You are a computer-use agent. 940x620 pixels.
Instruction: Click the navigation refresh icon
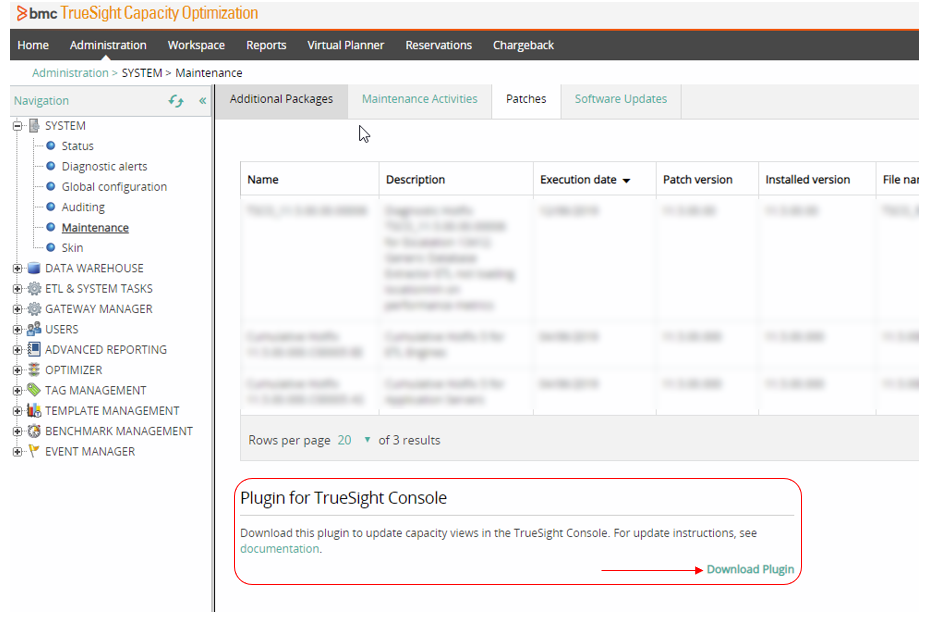pyautogui.click(x=176, y=101)
